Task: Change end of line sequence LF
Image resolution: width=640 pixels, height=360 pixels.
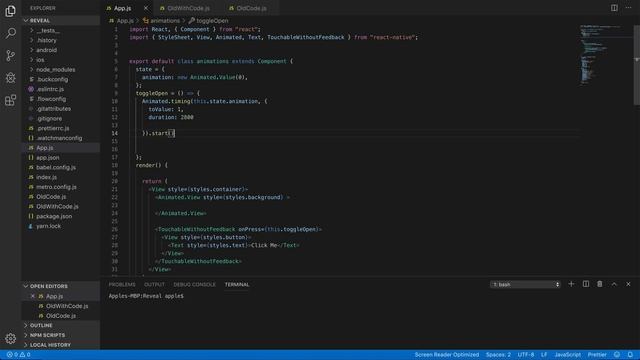Action: tap(544, 355)
